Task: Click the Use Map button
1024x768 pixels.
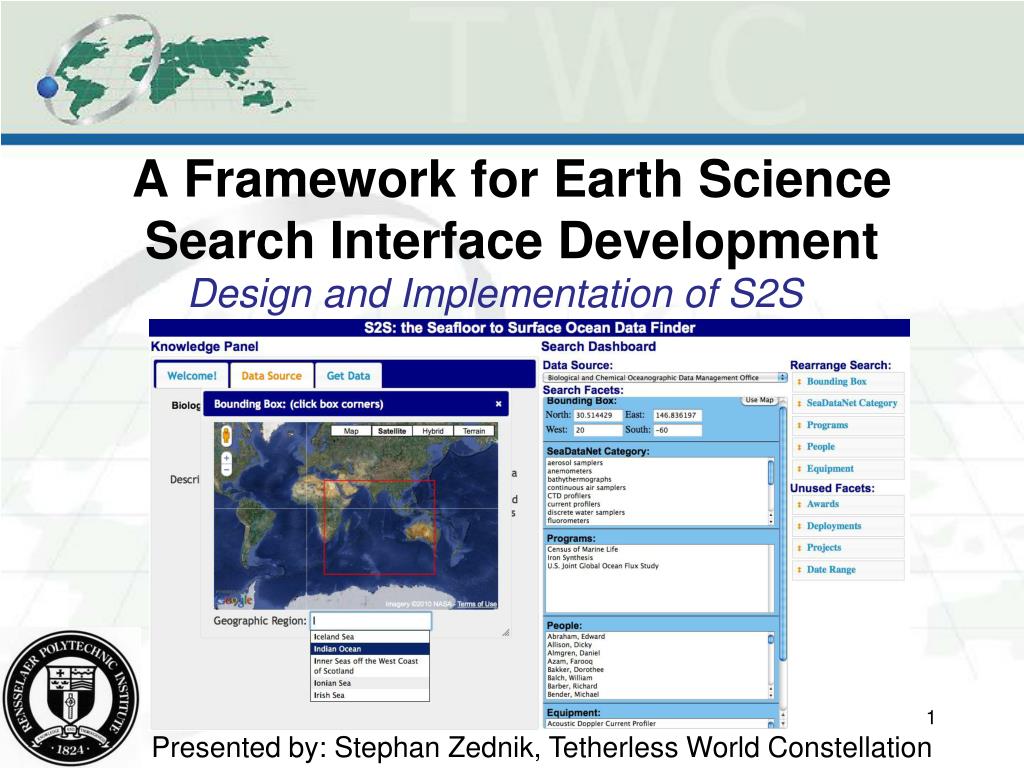Action: [x=760, y=400]
